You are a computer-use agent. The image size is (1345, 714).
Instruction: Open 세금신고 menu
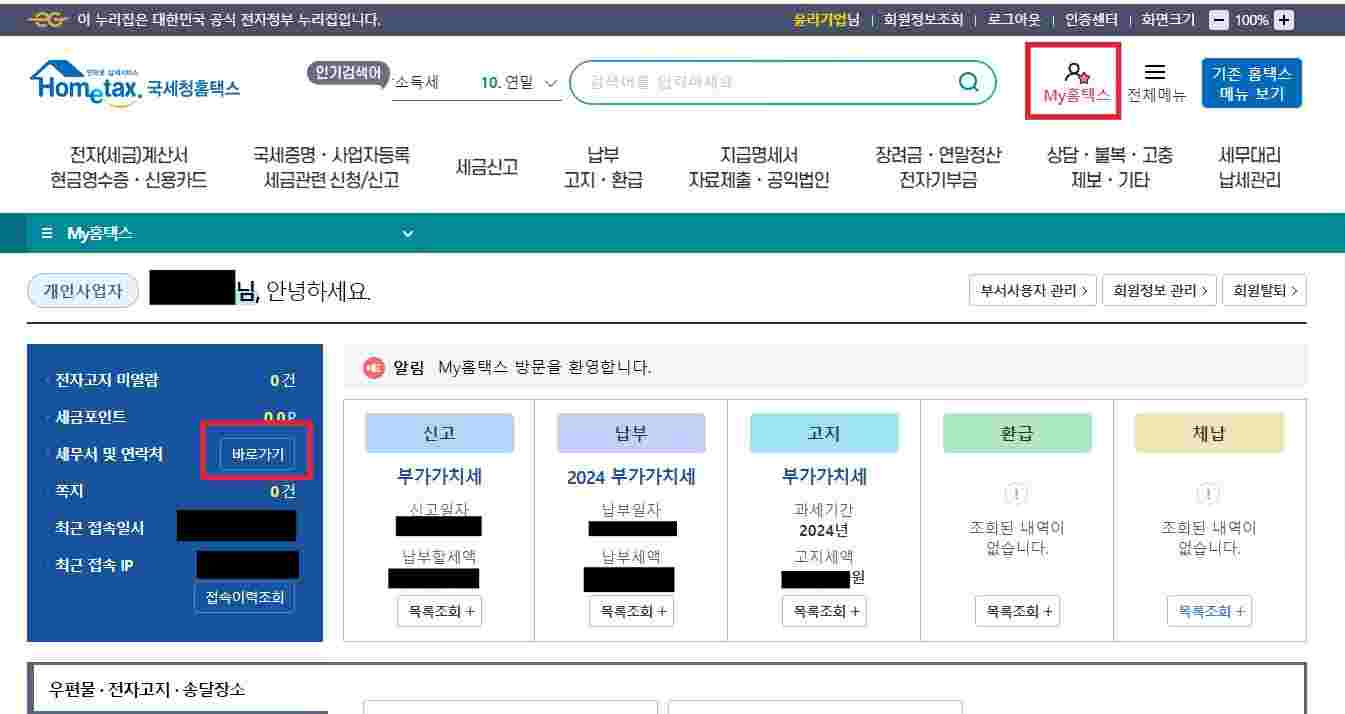(x=487, y=167)
